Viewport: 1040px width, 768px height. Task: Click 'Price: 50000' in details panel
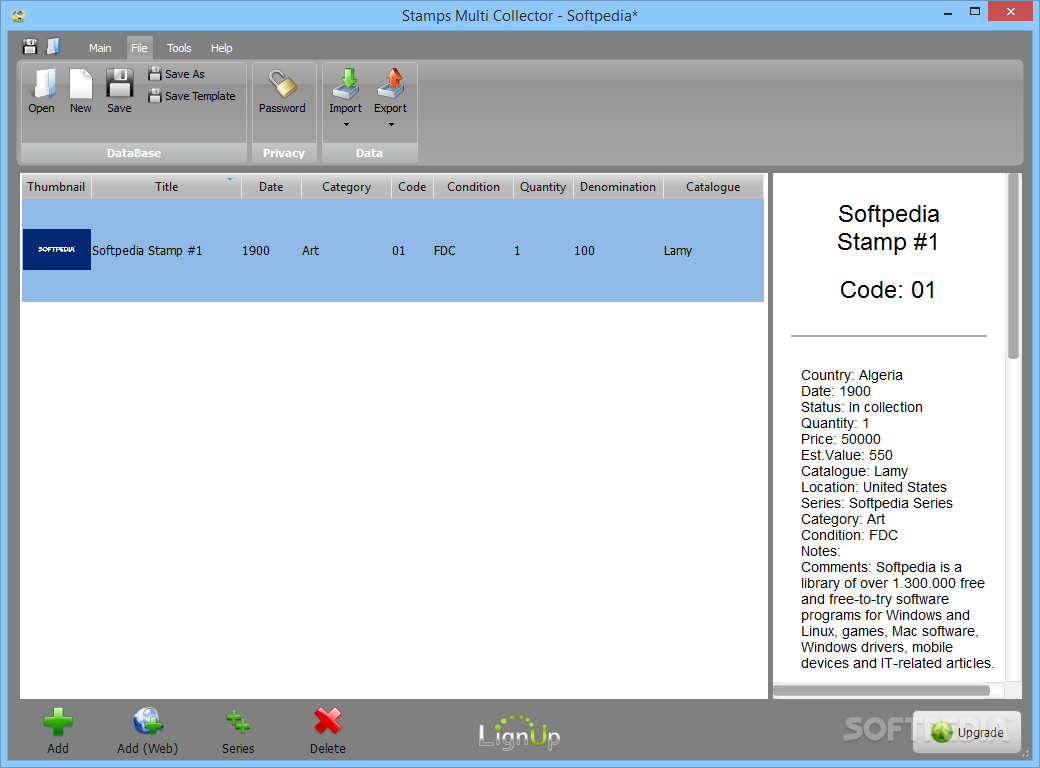(840, 439)
